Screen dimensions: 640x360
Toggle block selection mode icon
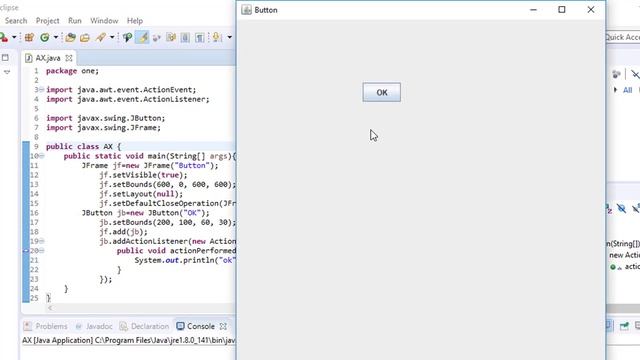[x=185, y=38]
